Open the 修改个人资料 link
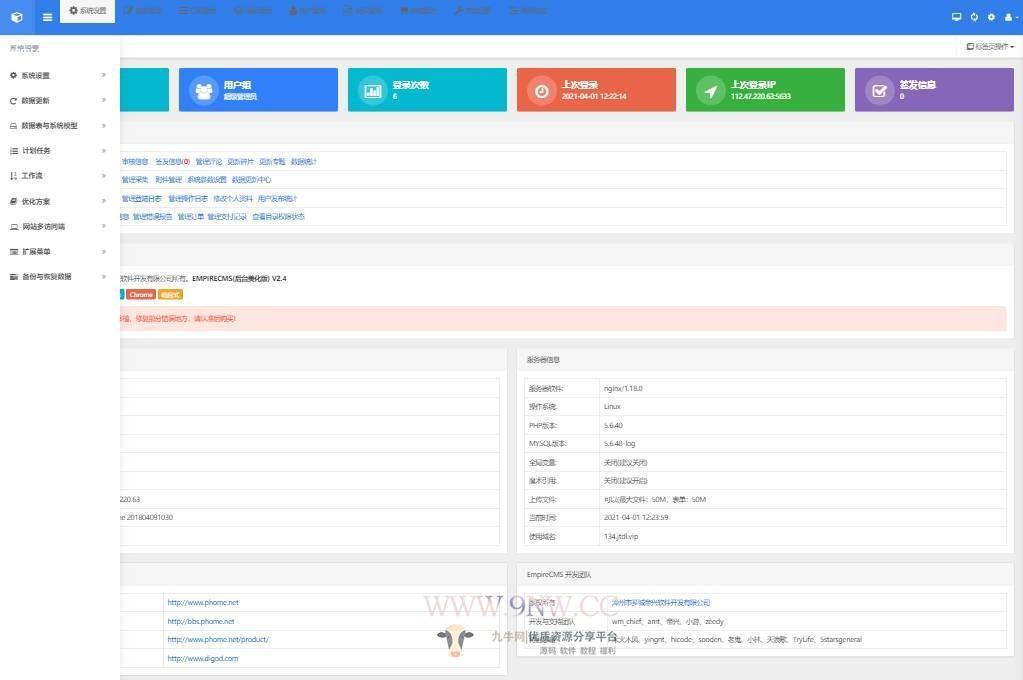1023x680 pixels. click(233, 199)
